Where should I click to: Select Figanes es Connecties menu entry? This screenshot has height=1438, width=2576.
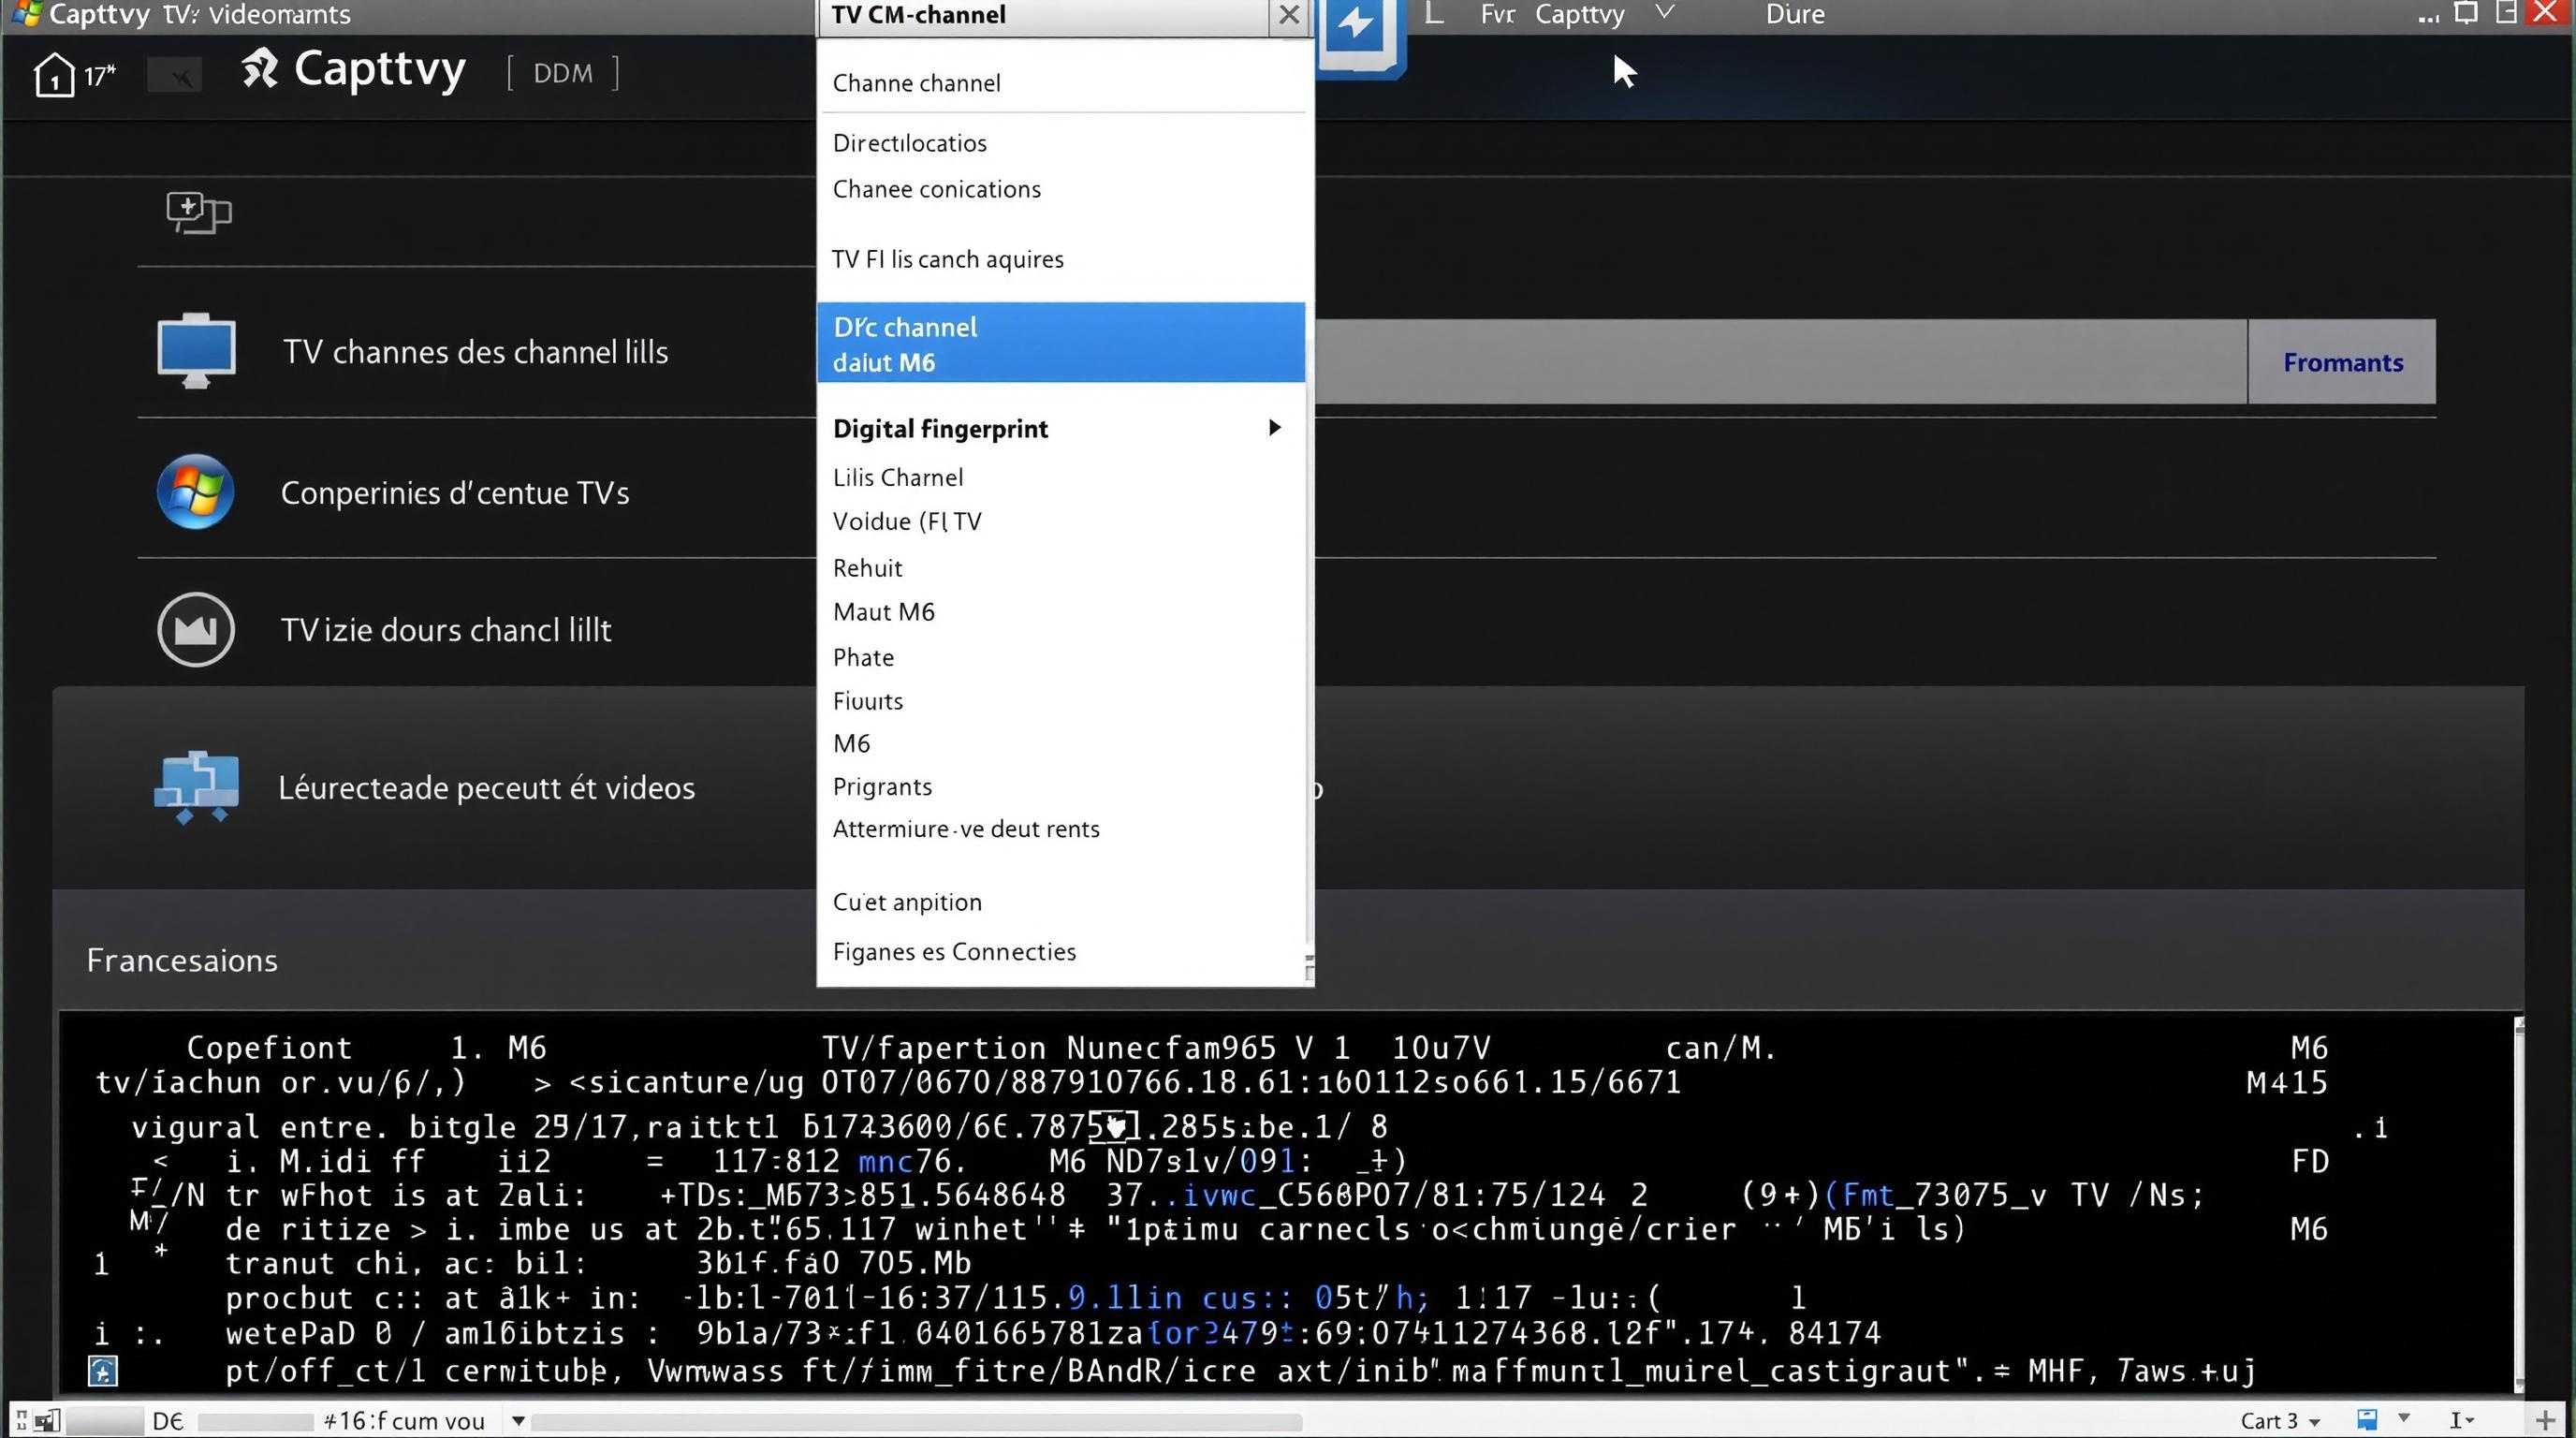[x=954, y=951]
